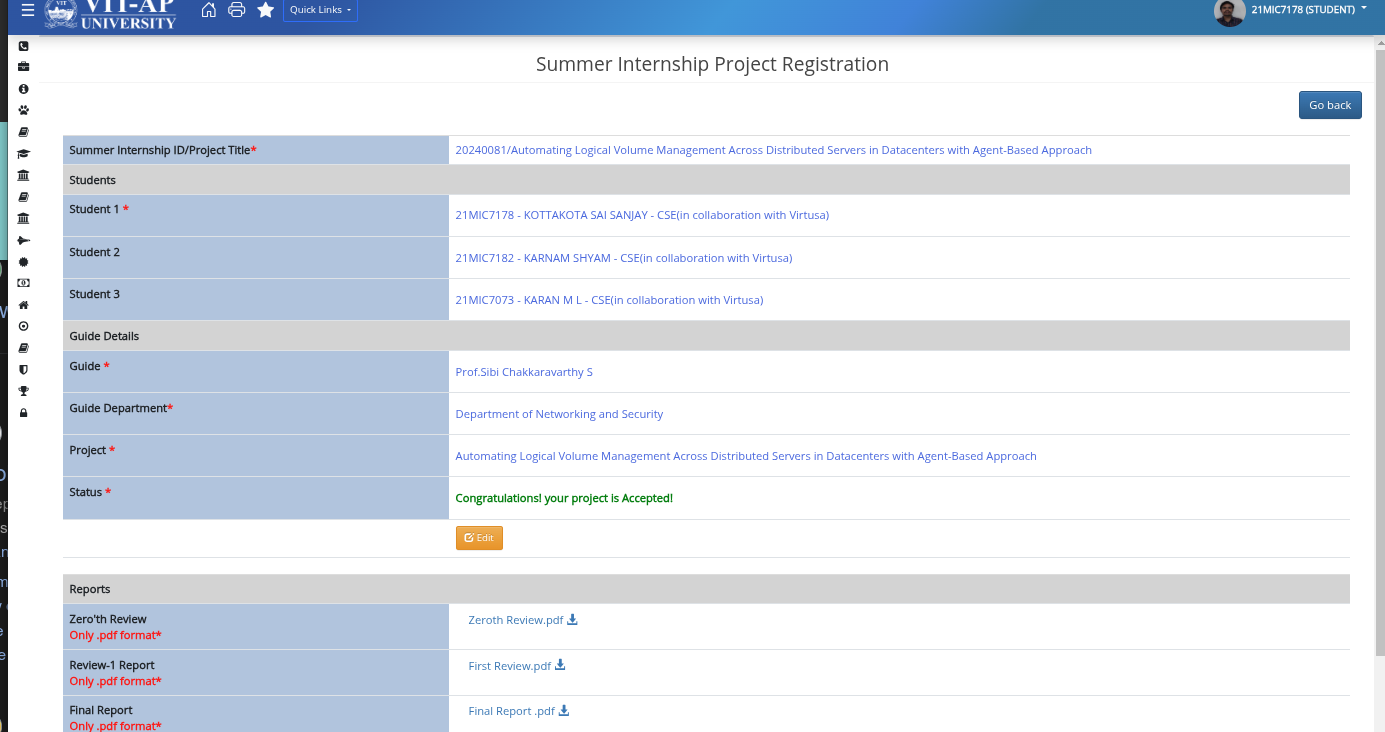Image resolution: width=1385 pixels, height=732 pixels.
Task: Open the shield icon in the sidebar
Action: (24, 369)
